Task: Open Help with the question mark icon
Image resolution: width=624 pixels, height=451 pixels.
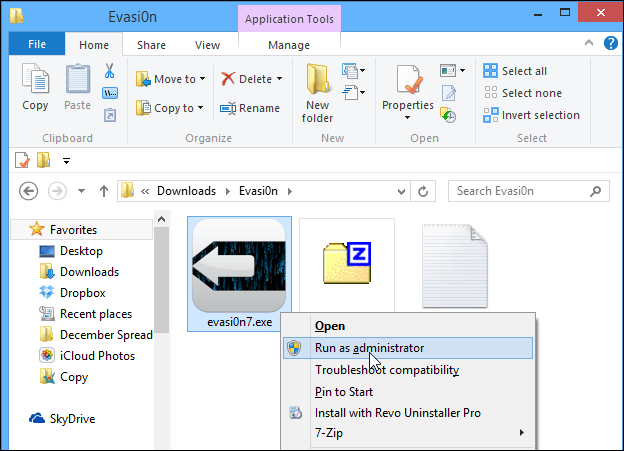Action: (x=610, y=43)
